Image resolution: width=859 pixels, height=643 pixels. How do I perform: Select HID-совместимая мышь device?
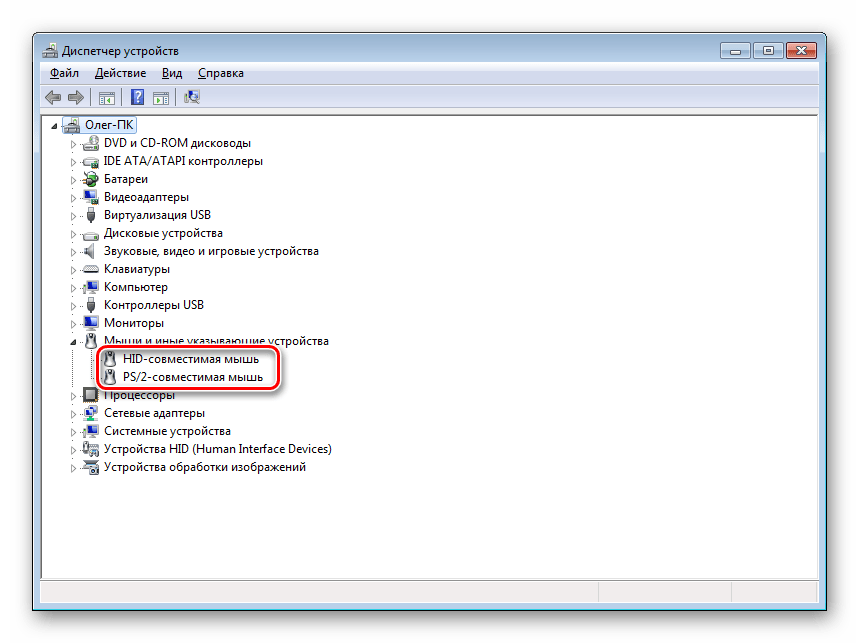(191, 359)
